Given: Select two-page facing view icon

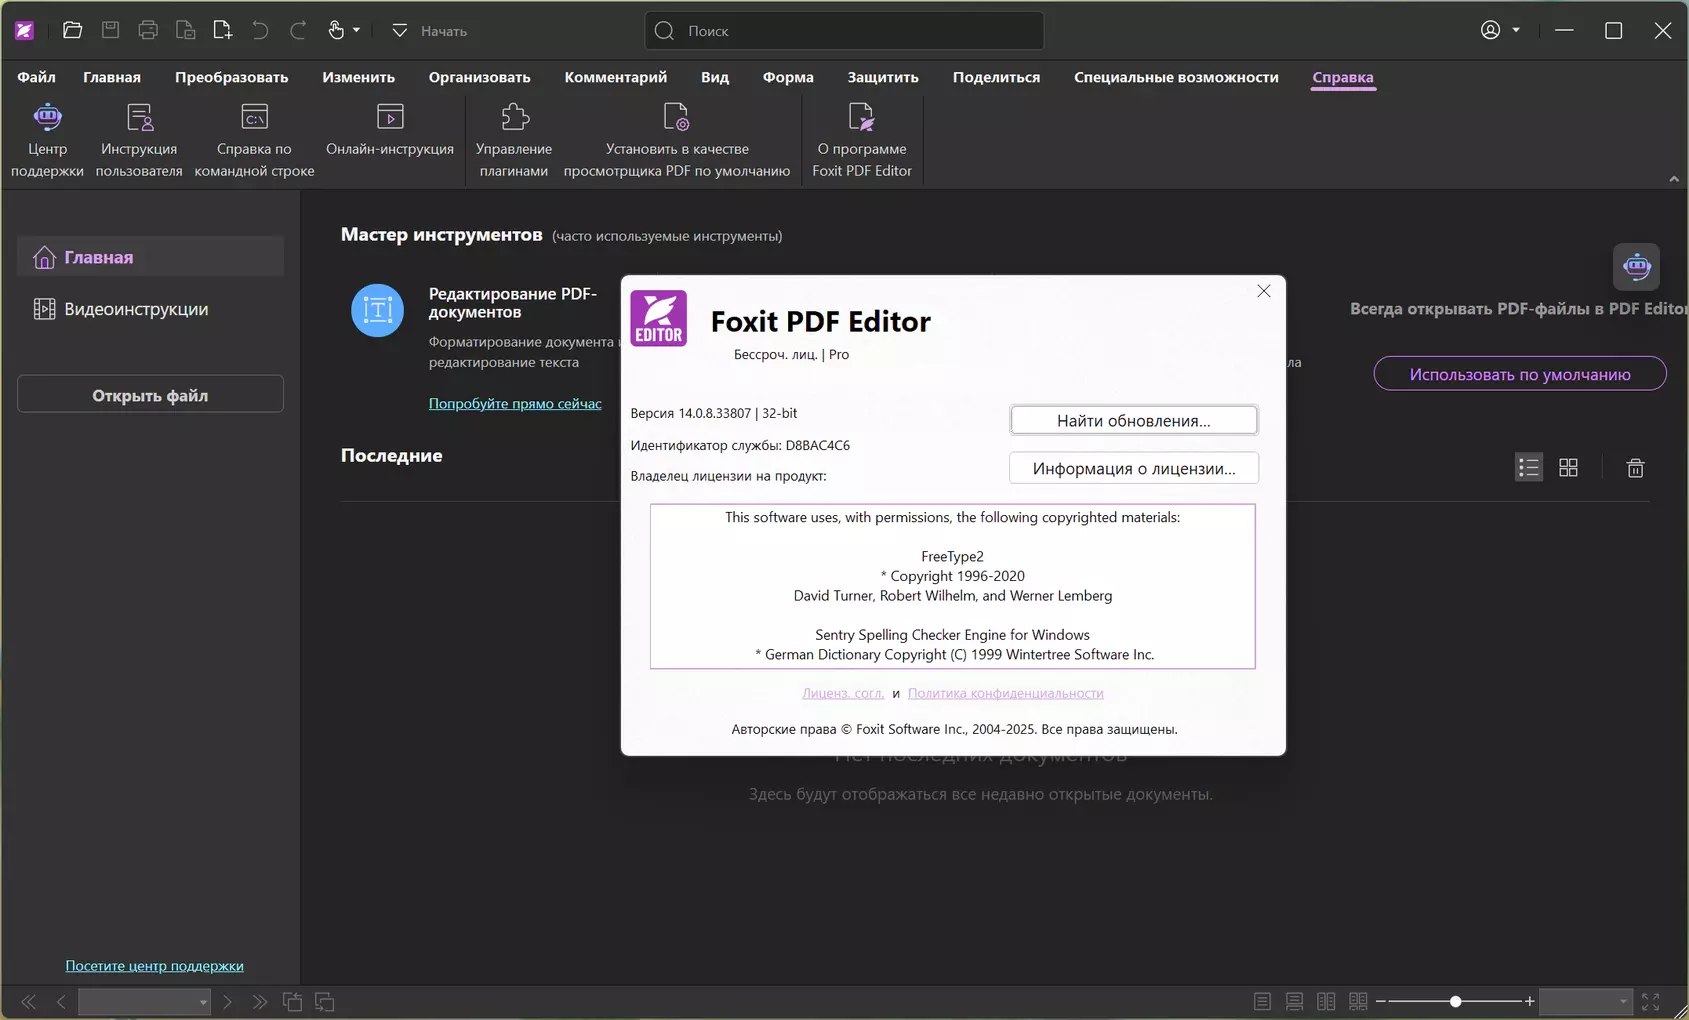Looking at the screenshot, I should pos(1326,1002).
